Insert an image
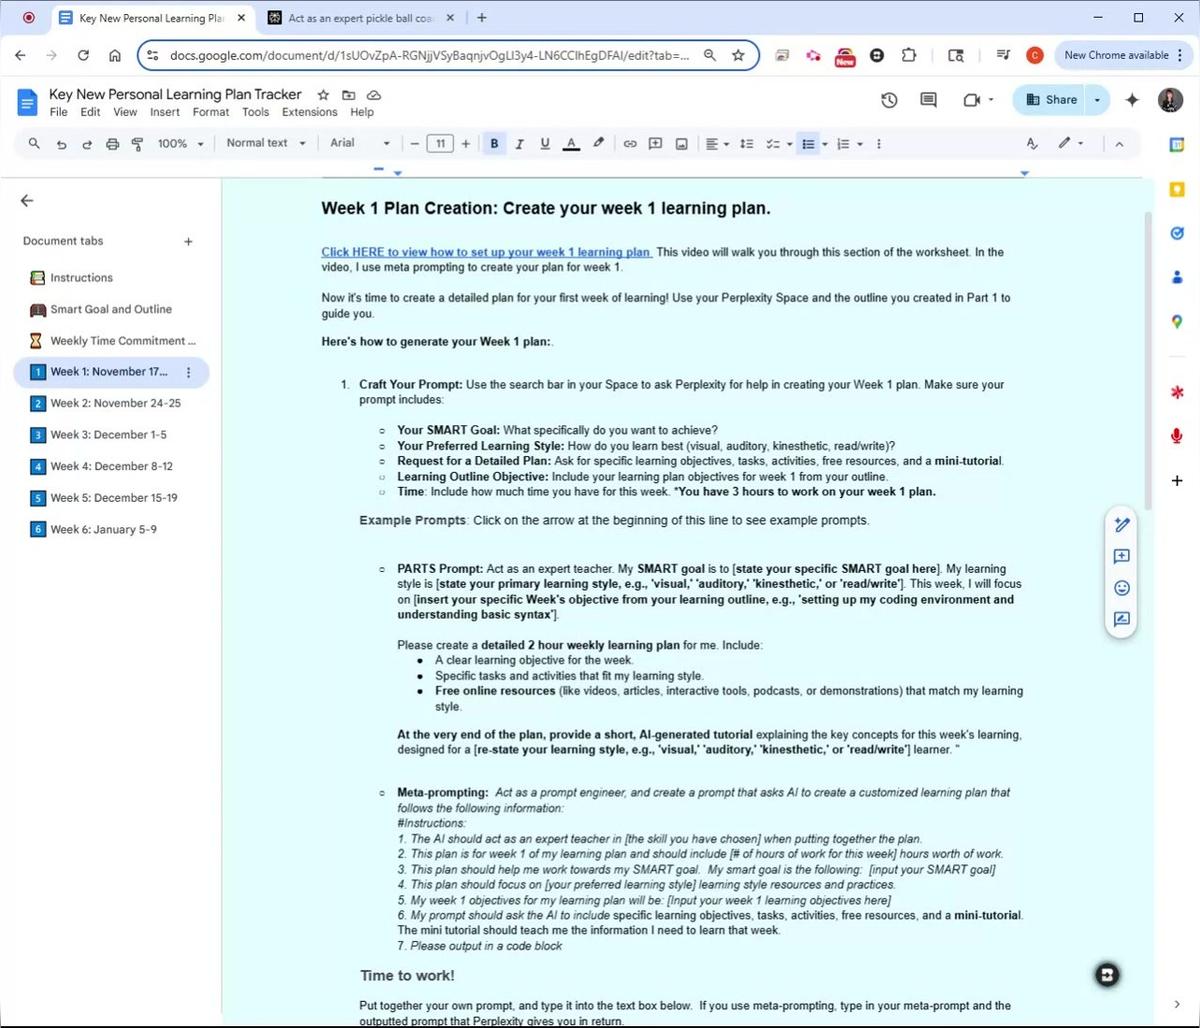The image size is (1200, 1028). click(681, 144)
